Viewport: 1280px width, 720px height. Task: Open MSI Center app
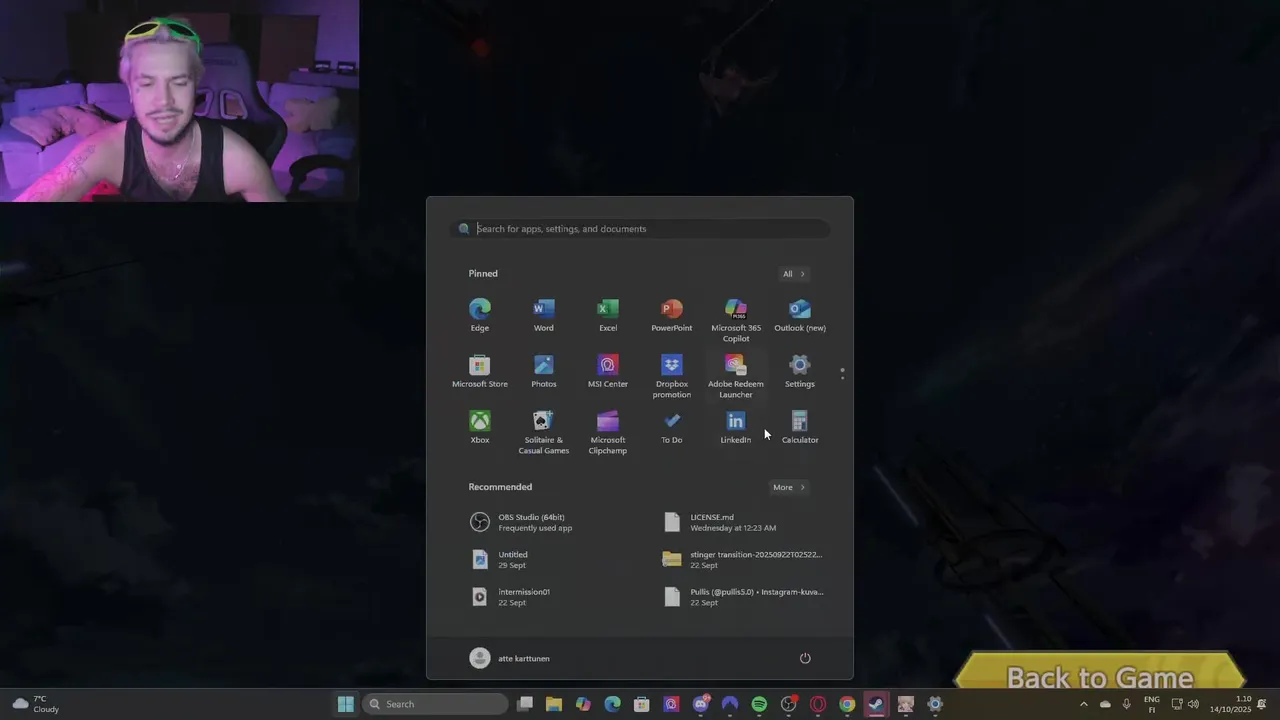coord(608,371)
